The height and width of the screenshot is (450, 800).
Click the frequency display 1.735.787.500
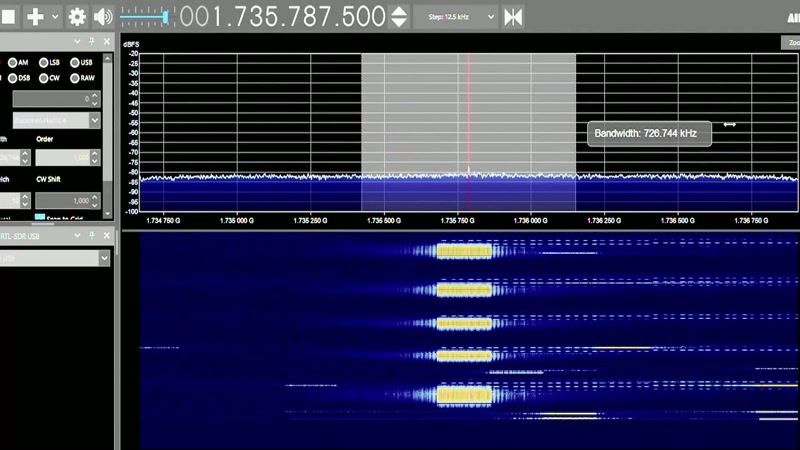(282, 17)
